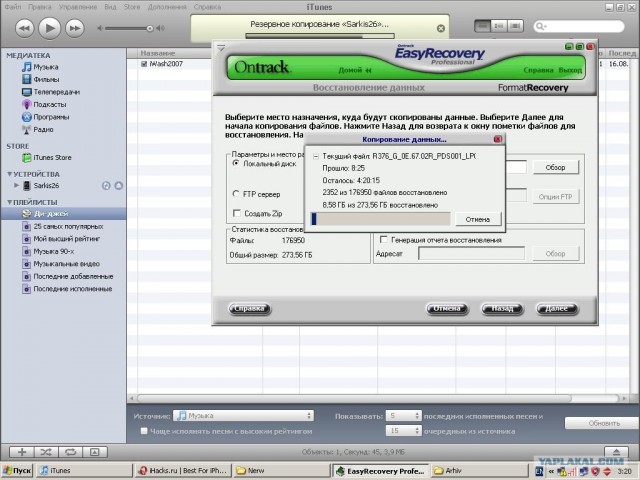The image size is (640, 480).
Task: Open the 25 самых популярных playlist
Action: pos(68,227)
